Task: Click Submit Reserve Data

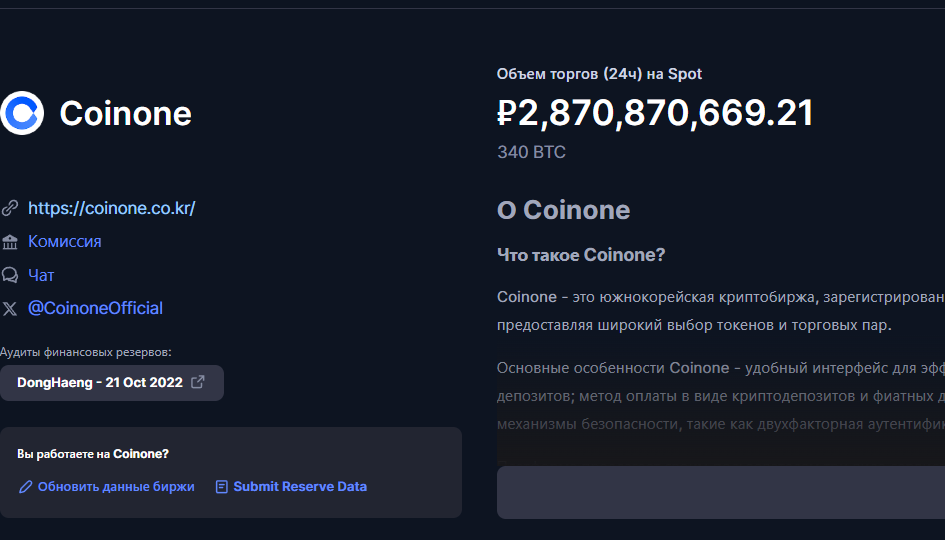Action: click(300, 487)
